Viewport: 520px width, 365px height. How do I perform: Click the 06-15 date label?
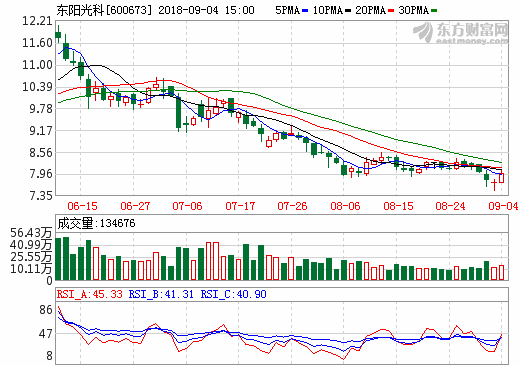click(x=82, y=206)
